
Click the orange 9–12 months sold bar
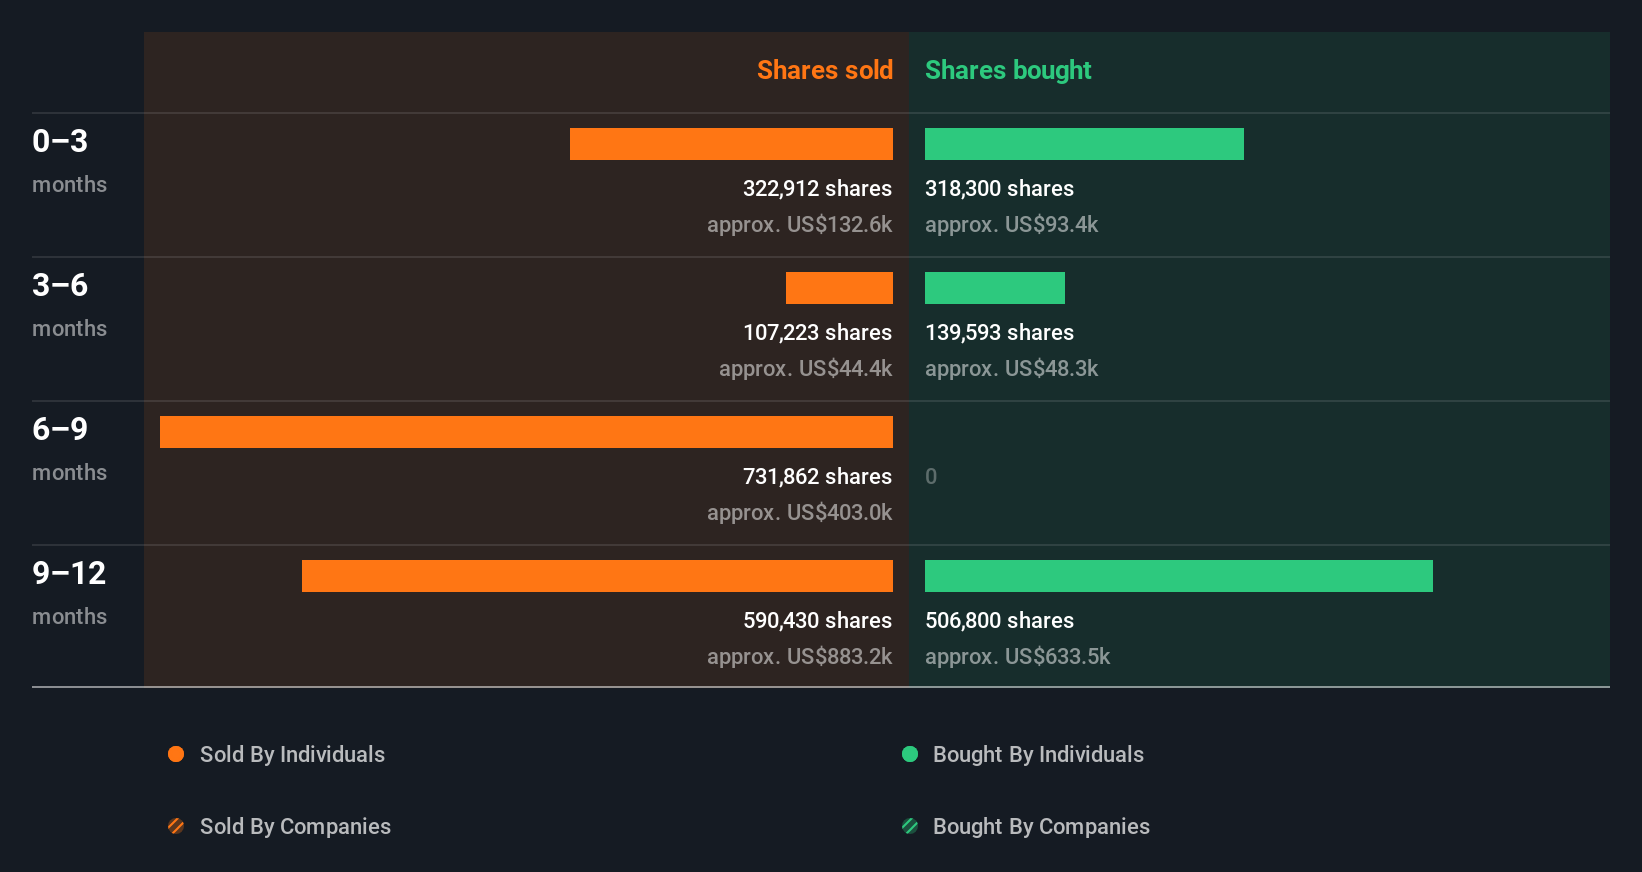[597, 576]
